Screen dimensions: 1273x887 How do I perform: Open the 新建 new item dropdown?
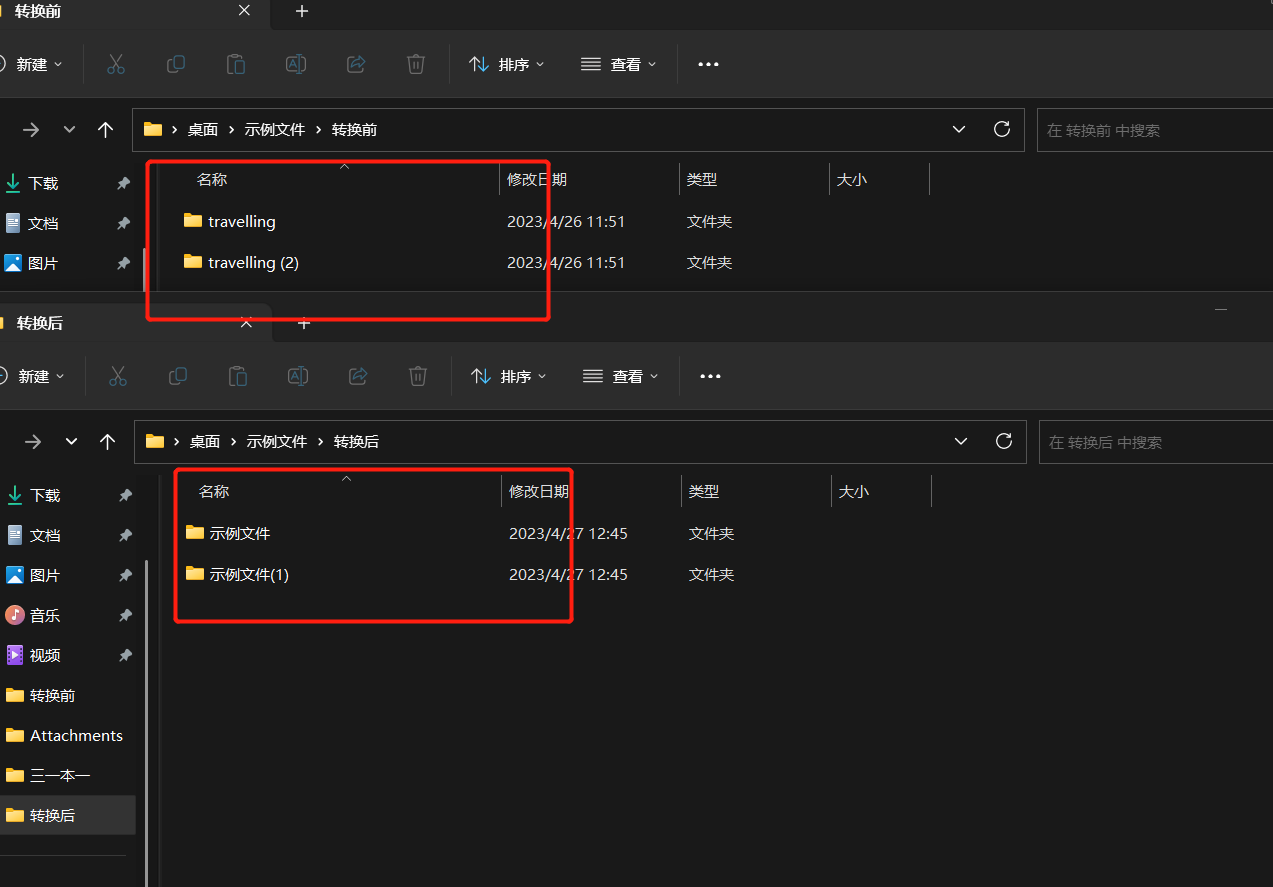coord(36,64)
